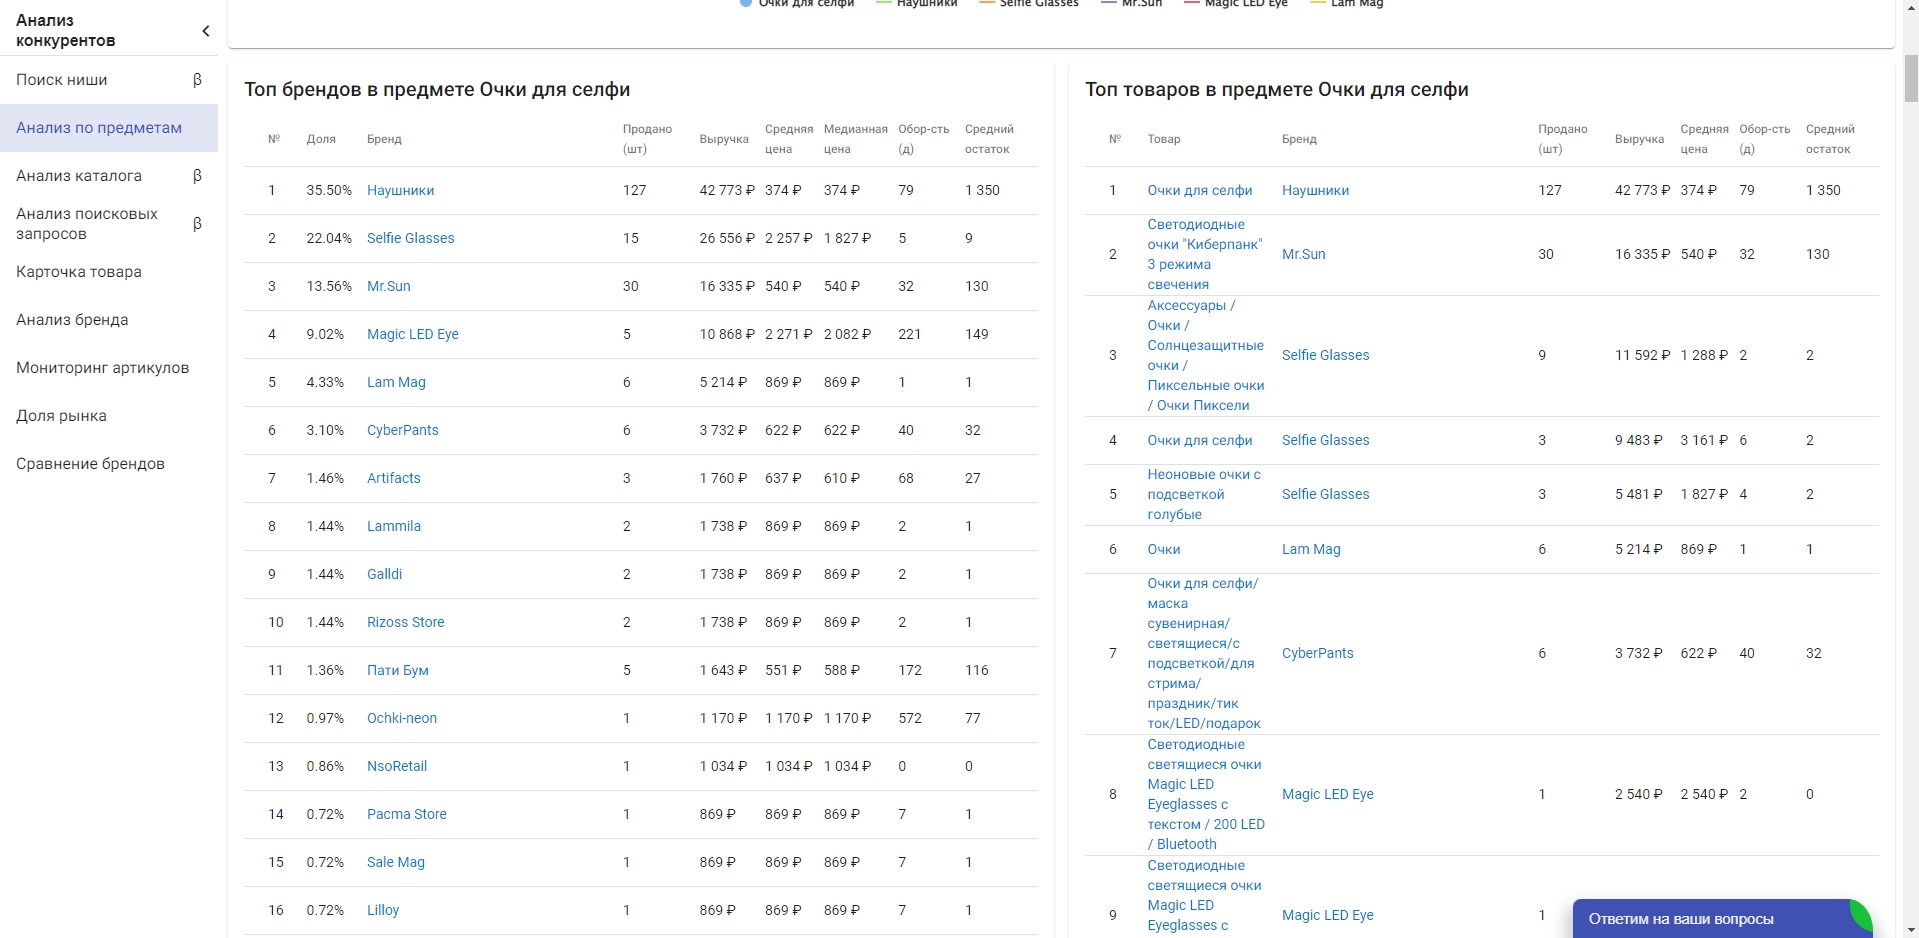Open the Пати Бум brand link
This screenshot has height=938, width=1919.
[397, 670]
